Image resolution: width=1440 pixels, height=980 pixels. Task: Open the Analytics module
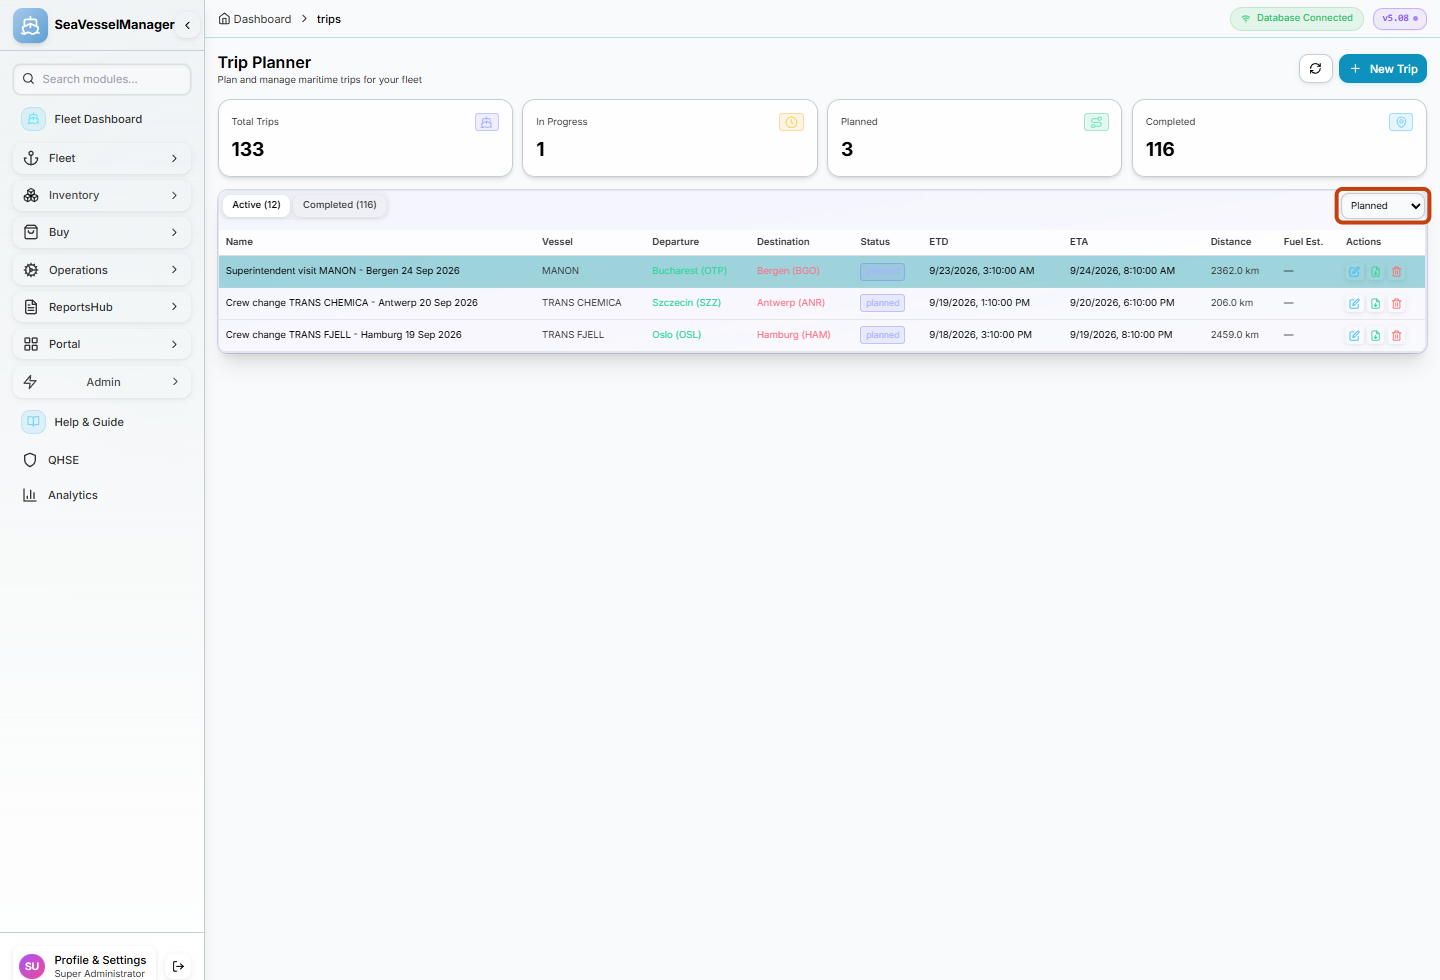click(101, 495)
